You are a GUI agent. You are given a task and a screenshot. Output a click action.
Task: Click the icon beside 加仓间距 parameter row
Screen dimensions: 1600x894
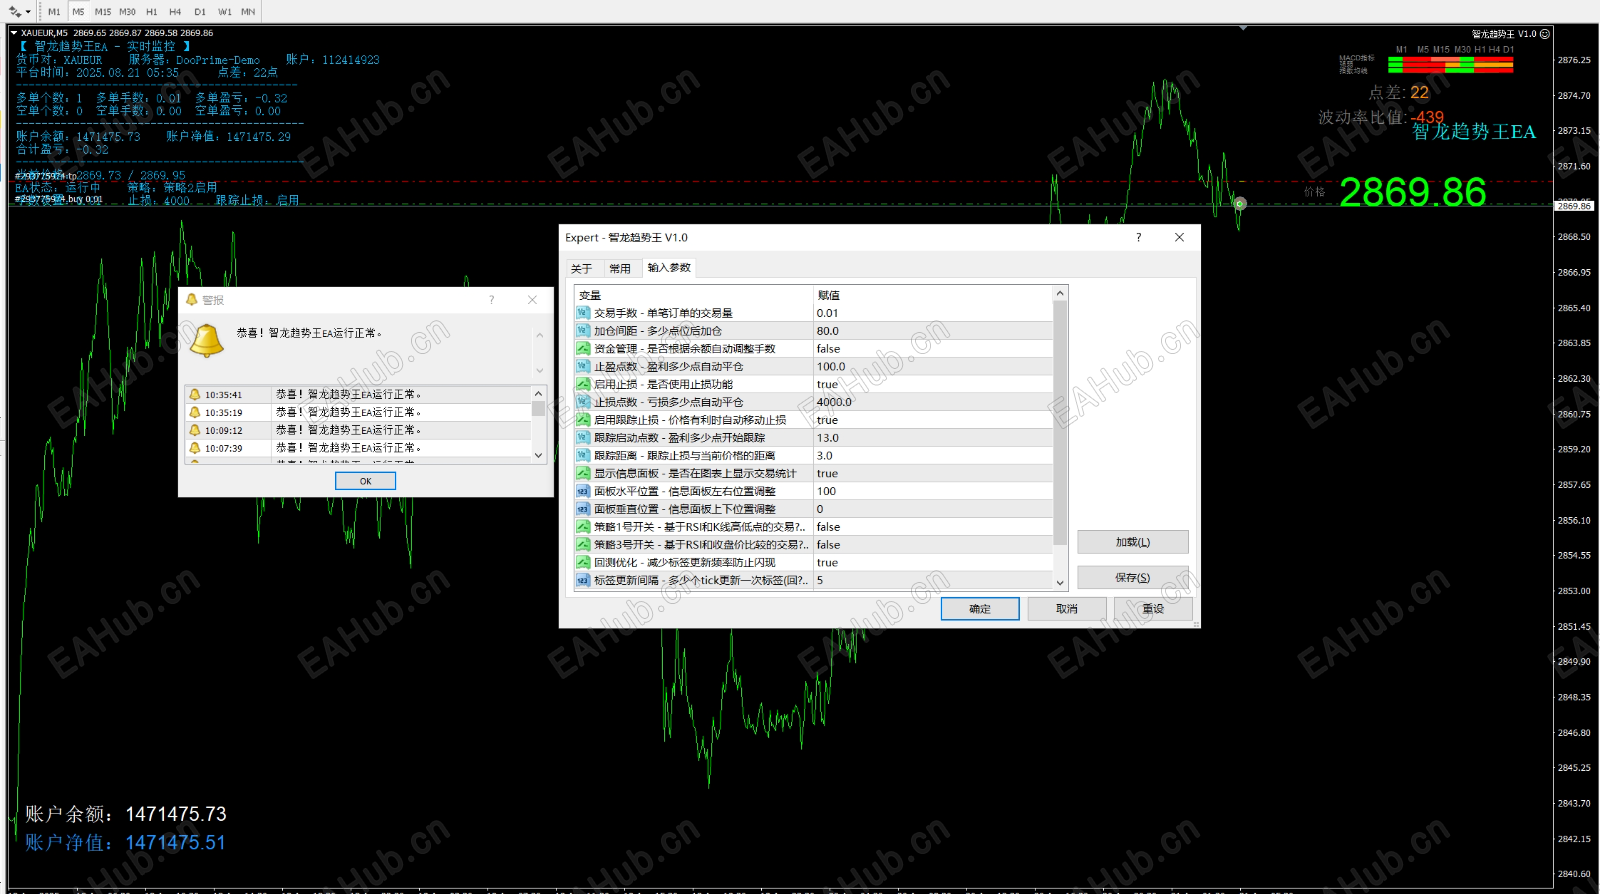pos(583,331)
